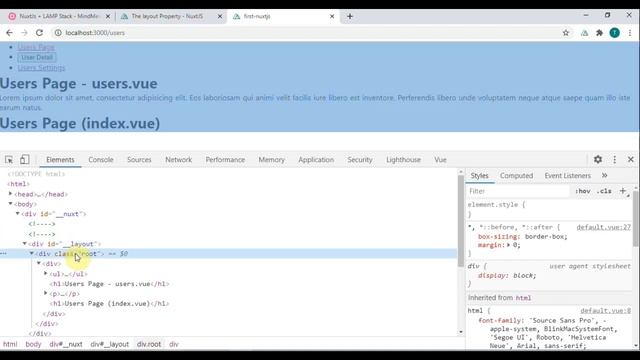Switch to the Nuxtjs LAMP Stack tab
This screenshot has height=360, width=640.
[59, 16]
